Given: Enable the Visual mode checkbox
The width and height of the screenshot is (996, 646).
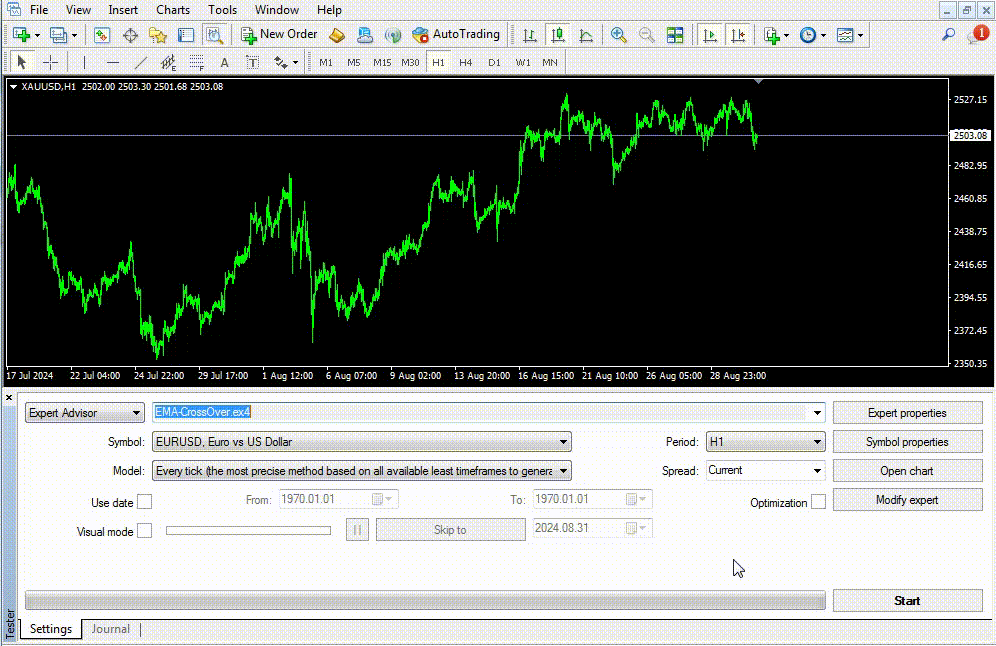Looking at the screenshot, I should click(x=144, y=531).
